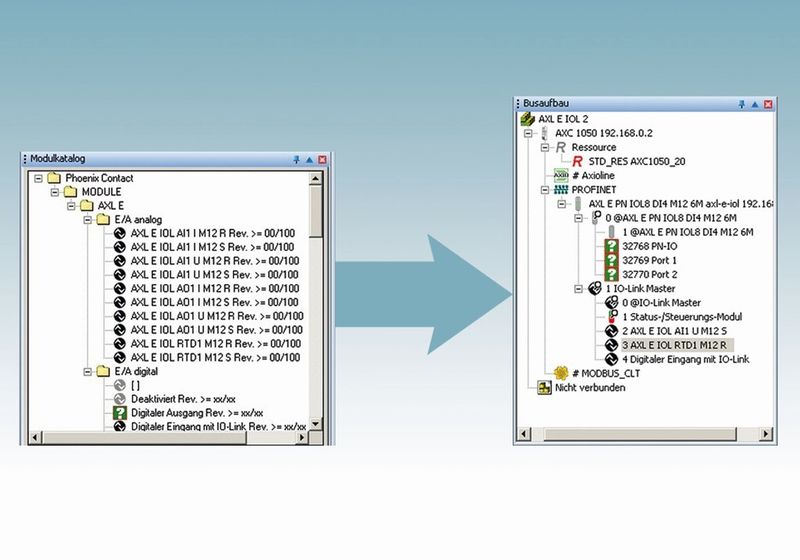This screenshot has height=560, width=800.
Task: Click the AXC 1050 controller icon
Action: tap(544, 133)
